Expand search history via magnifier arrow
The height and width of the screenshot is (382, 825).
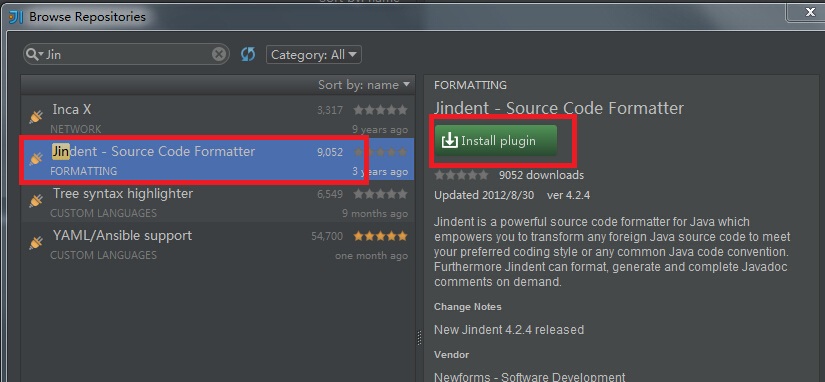(x=41, y=55)
